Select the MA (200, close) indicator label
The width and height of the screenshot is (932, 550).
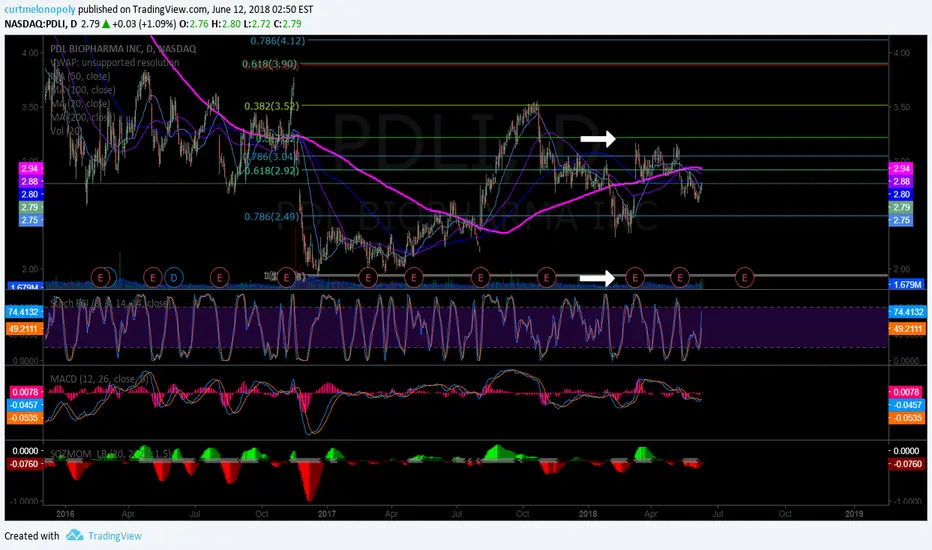(83, 117)
